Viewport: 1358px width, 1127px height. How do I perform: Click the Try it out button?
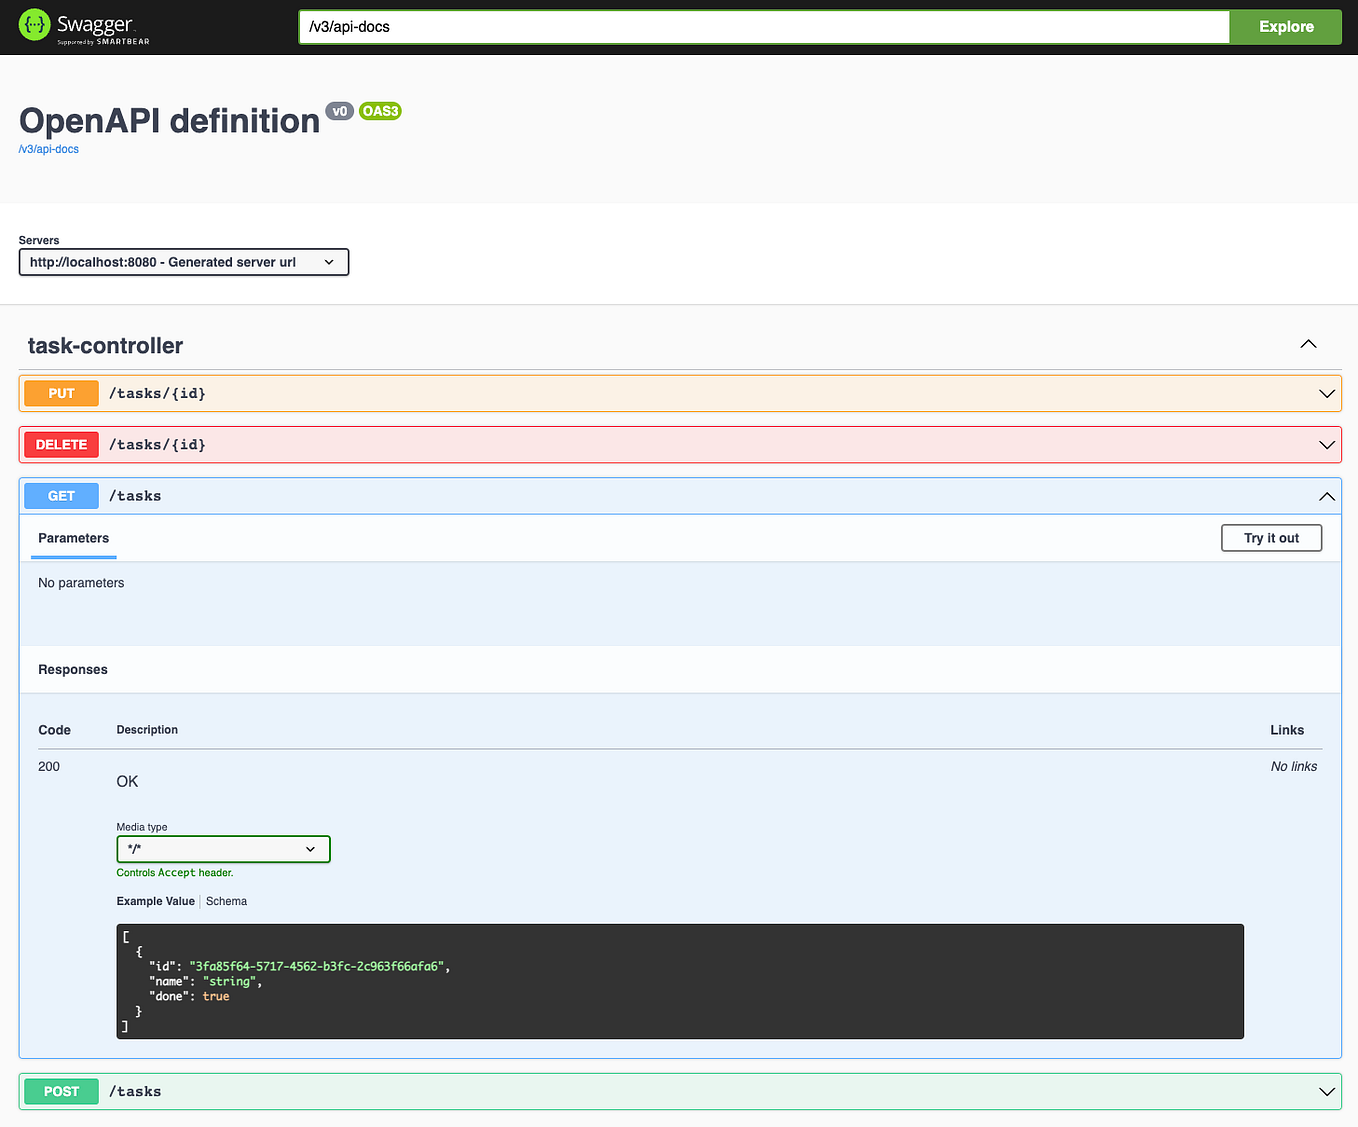tap(1271, 538)
